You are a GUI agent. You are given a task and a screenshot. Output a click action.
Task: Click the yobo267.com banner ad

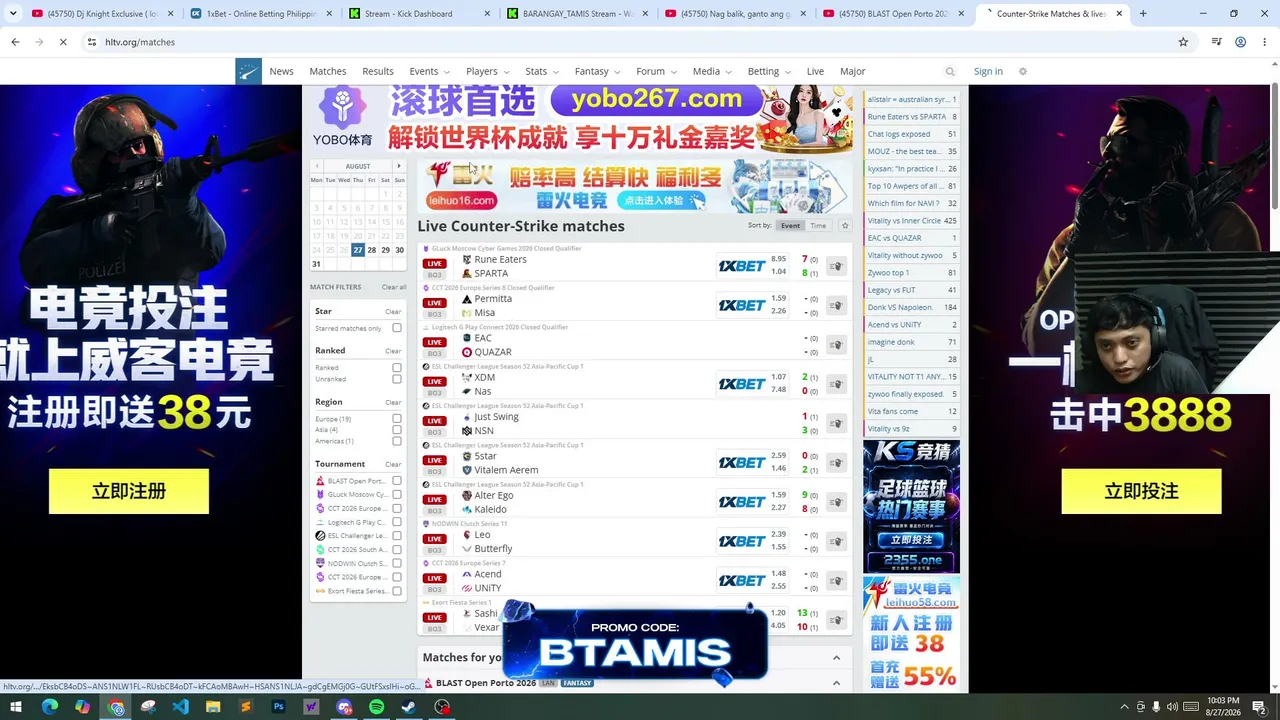(582, 120)
